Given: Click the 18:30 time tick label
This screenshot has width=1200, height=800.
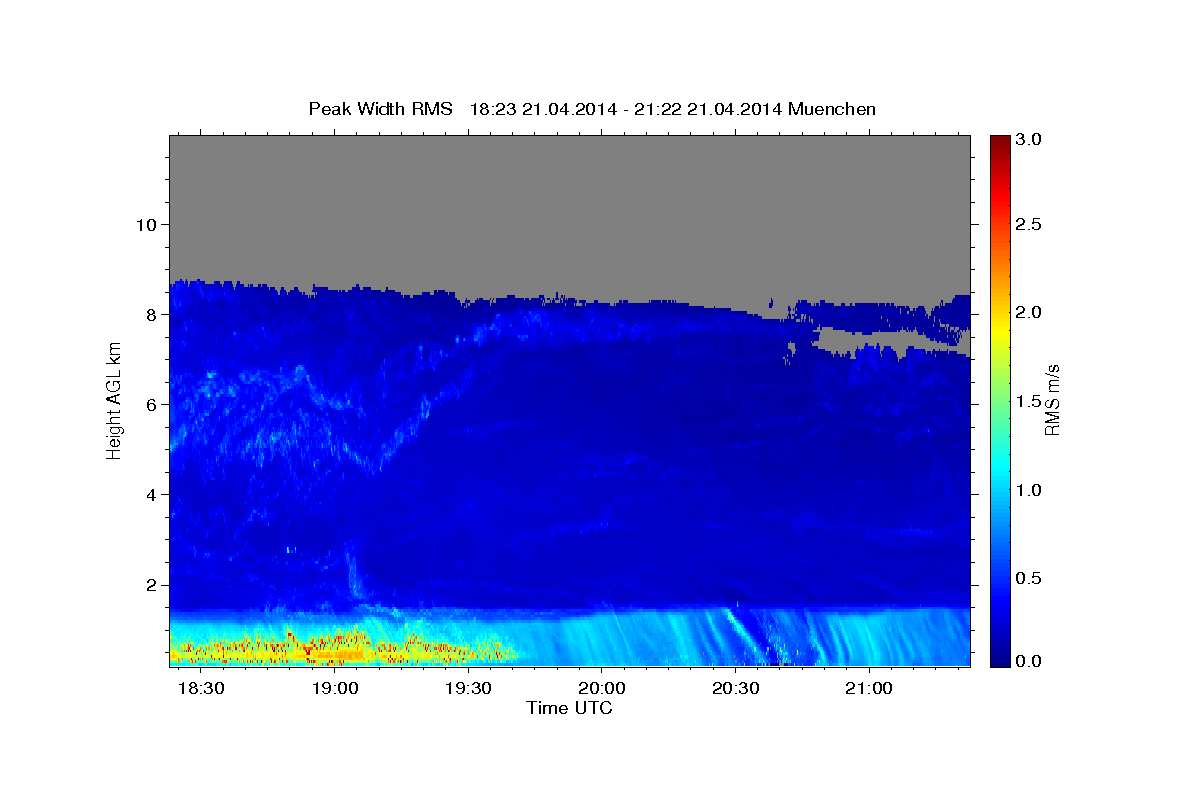Looking at the screenshot, I should 202,689.
